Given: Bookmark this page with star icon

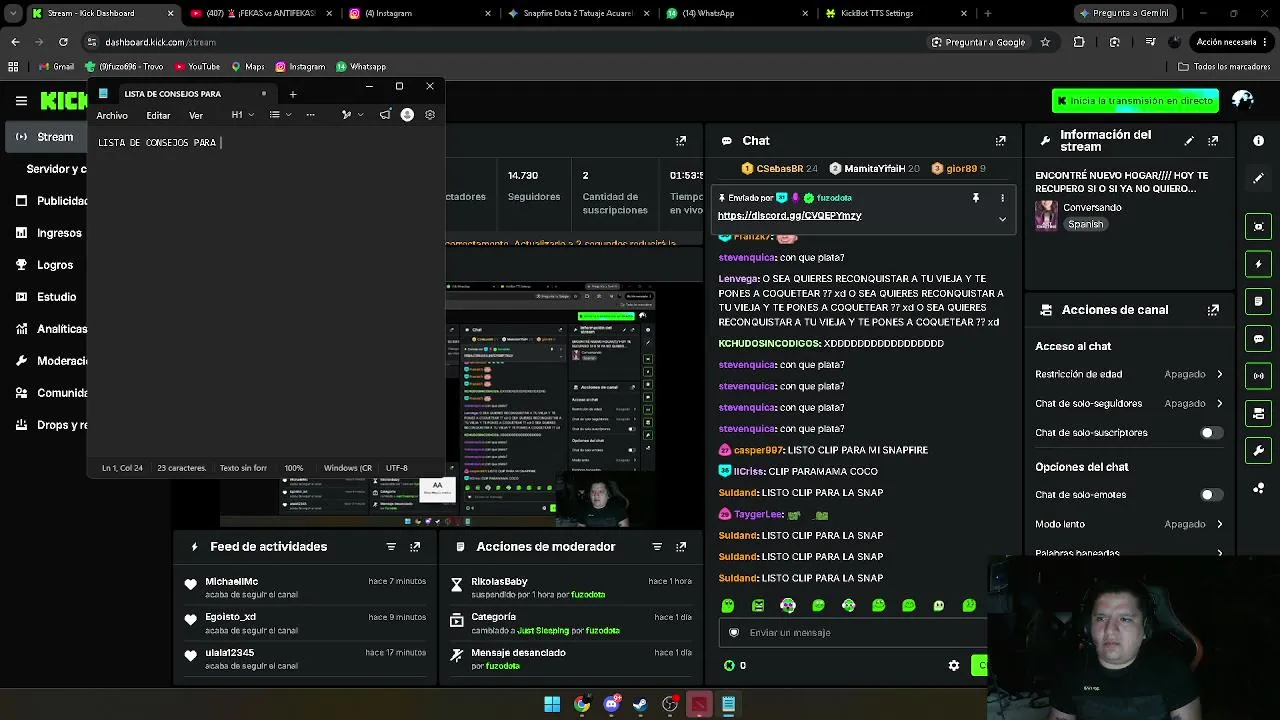Looking at the screenshot, I should coord(1045,42).
